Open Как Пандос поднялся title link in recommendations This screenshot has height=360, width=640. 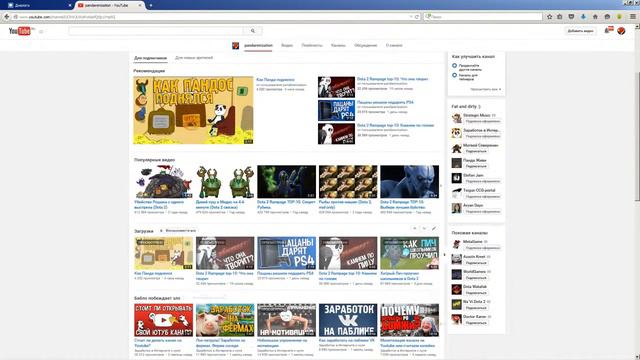pyautogui.click(x=275, y=80)
